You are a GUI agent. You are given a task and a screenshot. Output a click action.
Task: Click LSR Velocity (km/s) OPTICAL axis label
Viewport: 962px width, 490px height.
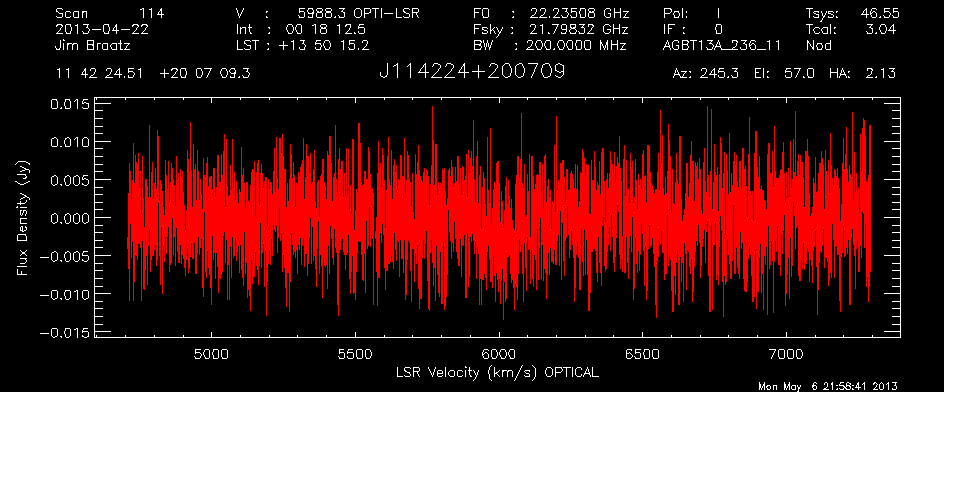[x=497, y=372]
